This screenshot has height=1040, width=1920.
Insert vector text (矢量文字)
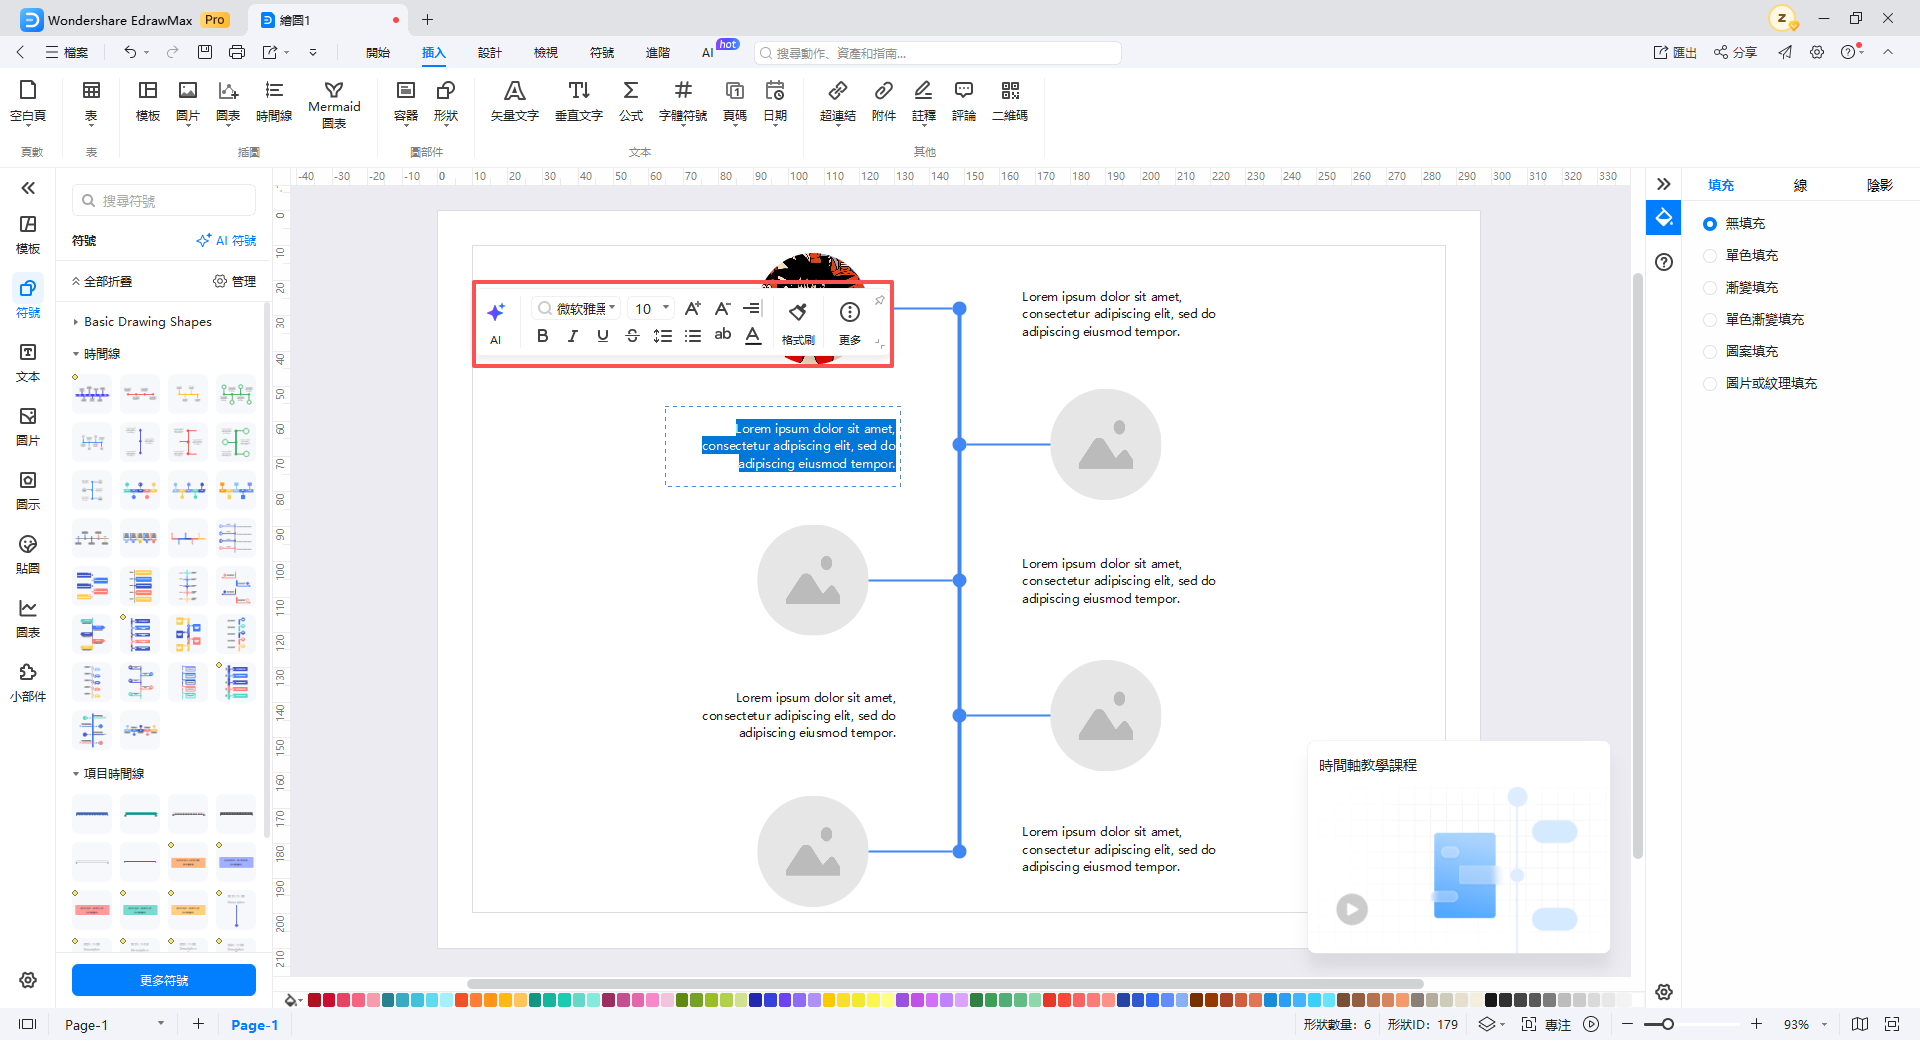pos(515,101)
